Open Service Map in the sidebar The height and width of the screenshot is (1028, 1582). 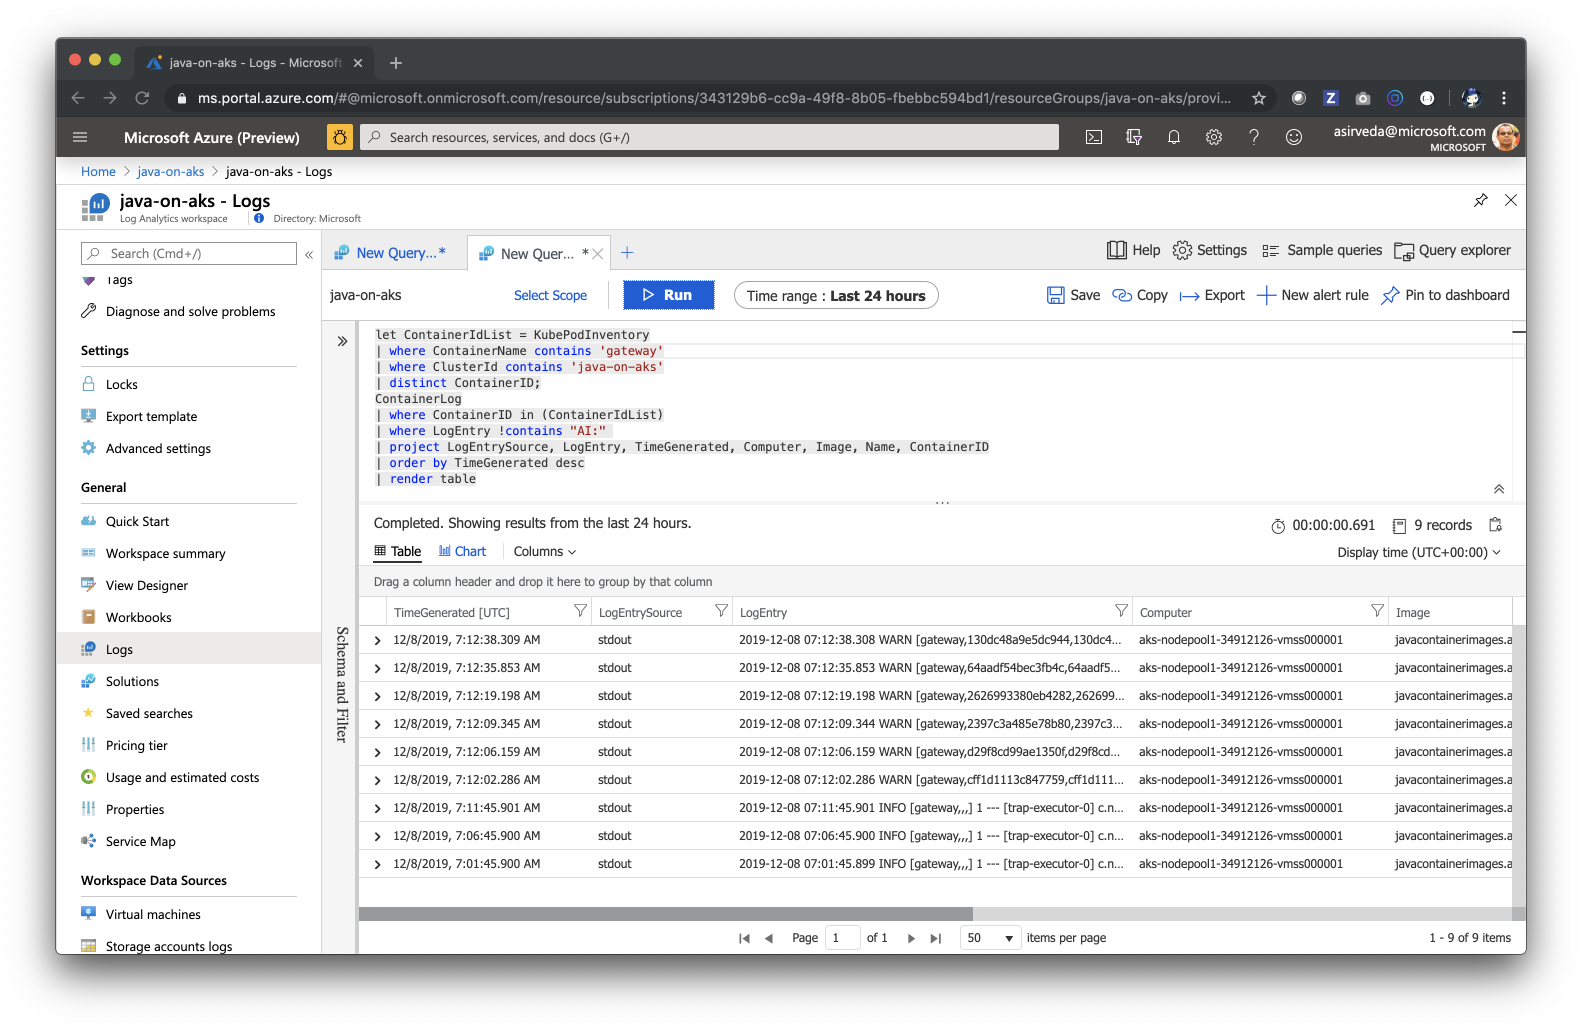140,841
